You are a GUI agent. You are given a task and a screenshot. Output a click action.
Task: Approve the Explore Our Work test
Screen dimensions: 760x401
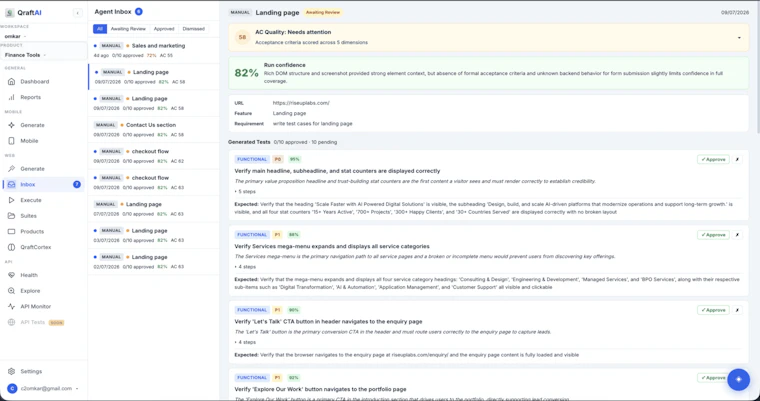713,377
